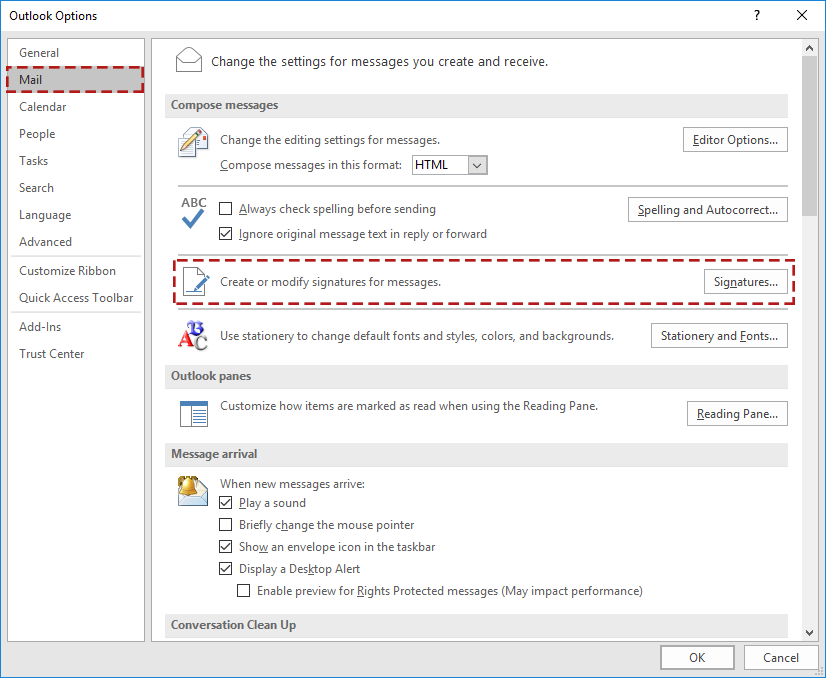This screenshot has height=678, width=826.
Task: Enable Always check spelling before sending
Action: pyautogui.click(x=225, y=209)
